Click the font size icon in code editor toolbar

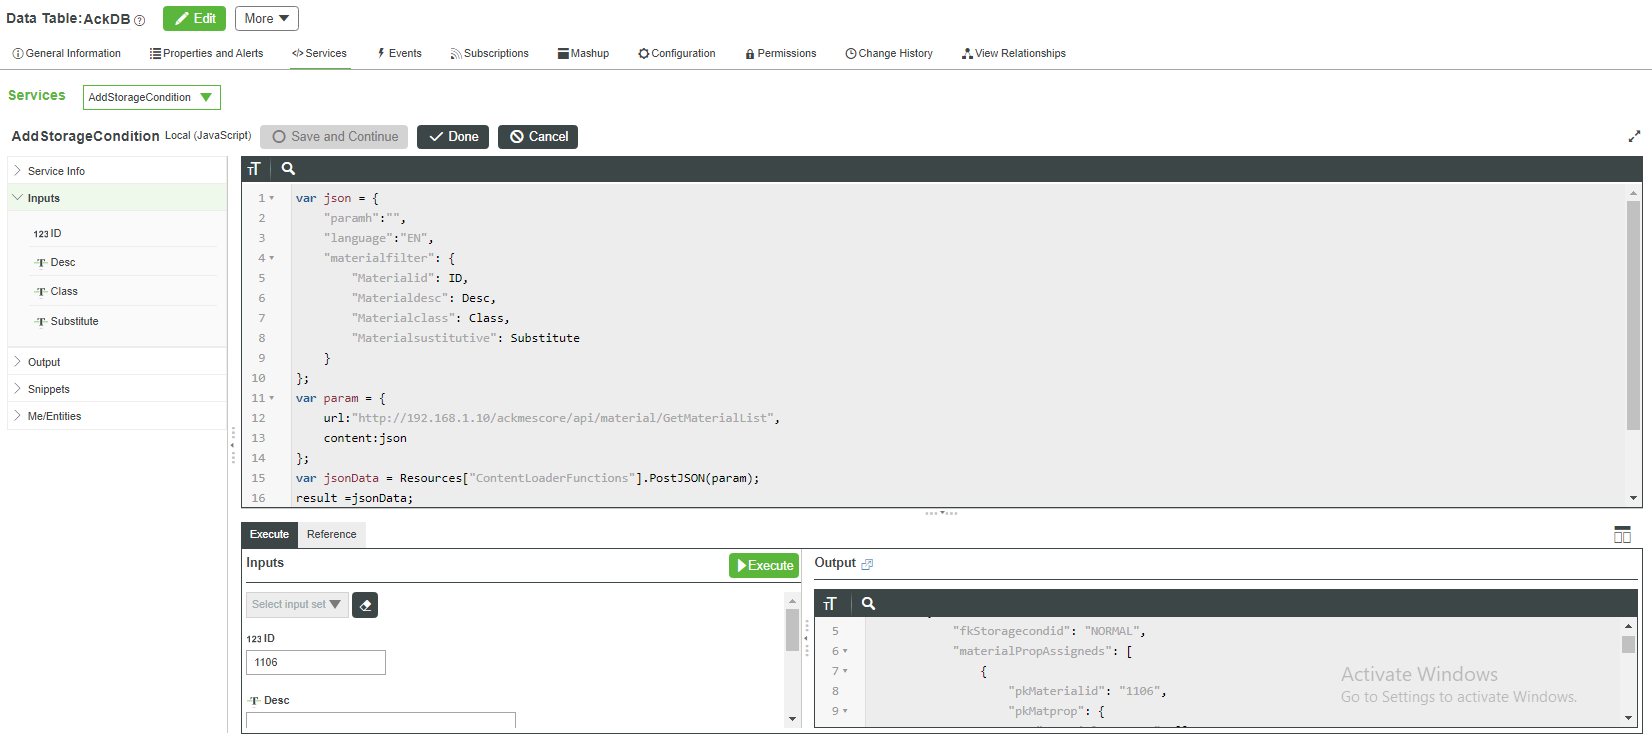pyautogui.click(x=254, y=169)
